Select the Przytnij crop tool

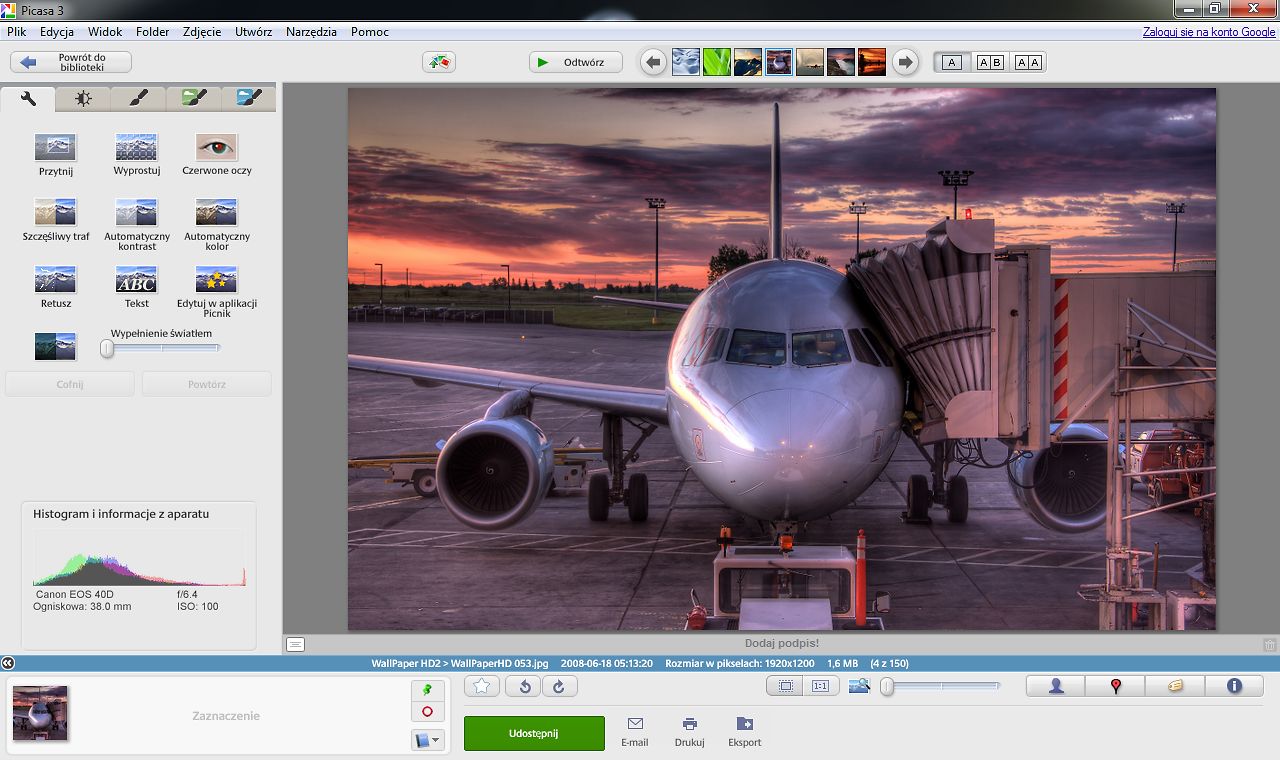point(55,148)
